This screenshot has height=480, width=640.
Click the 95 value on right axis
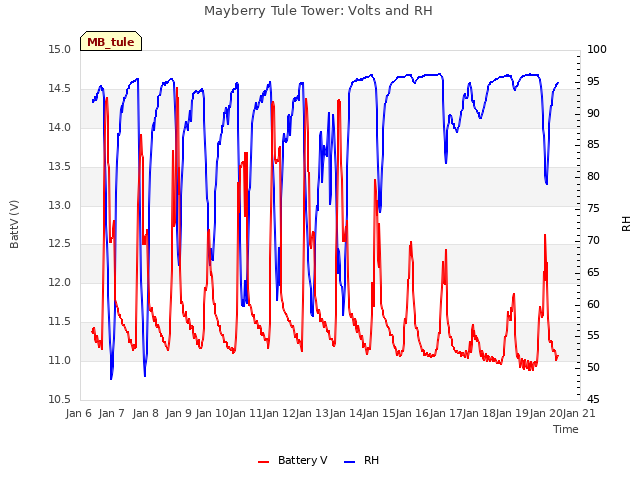click(x=593, y=81)
